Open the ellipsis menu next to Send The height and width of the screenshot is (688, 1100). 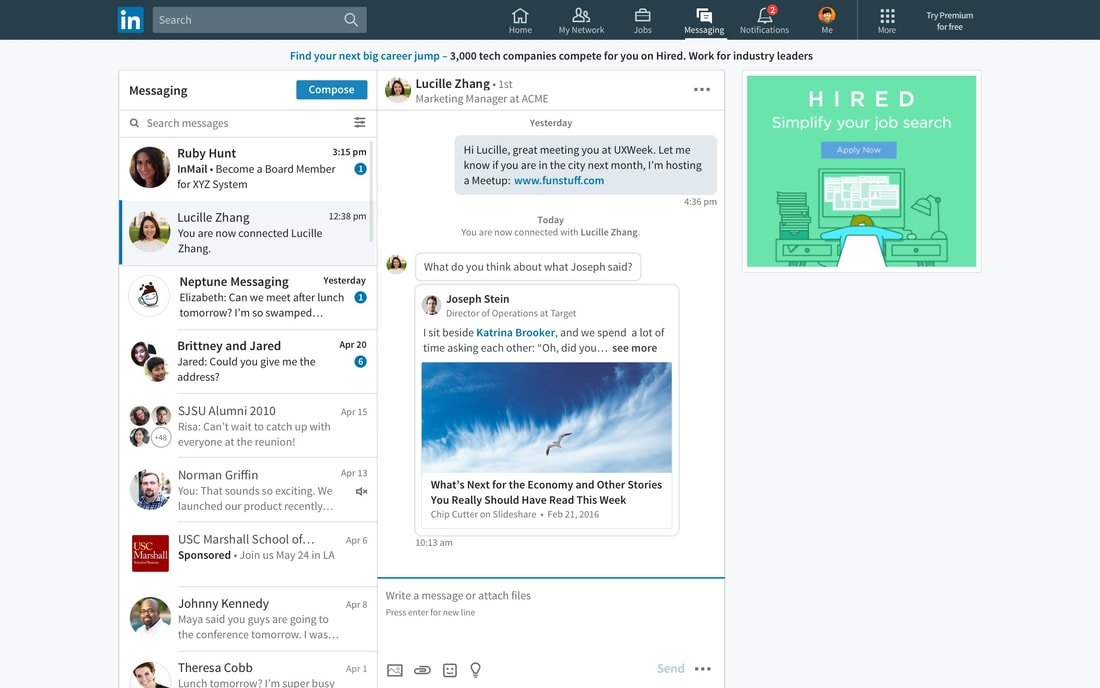(x=703, y=668)
